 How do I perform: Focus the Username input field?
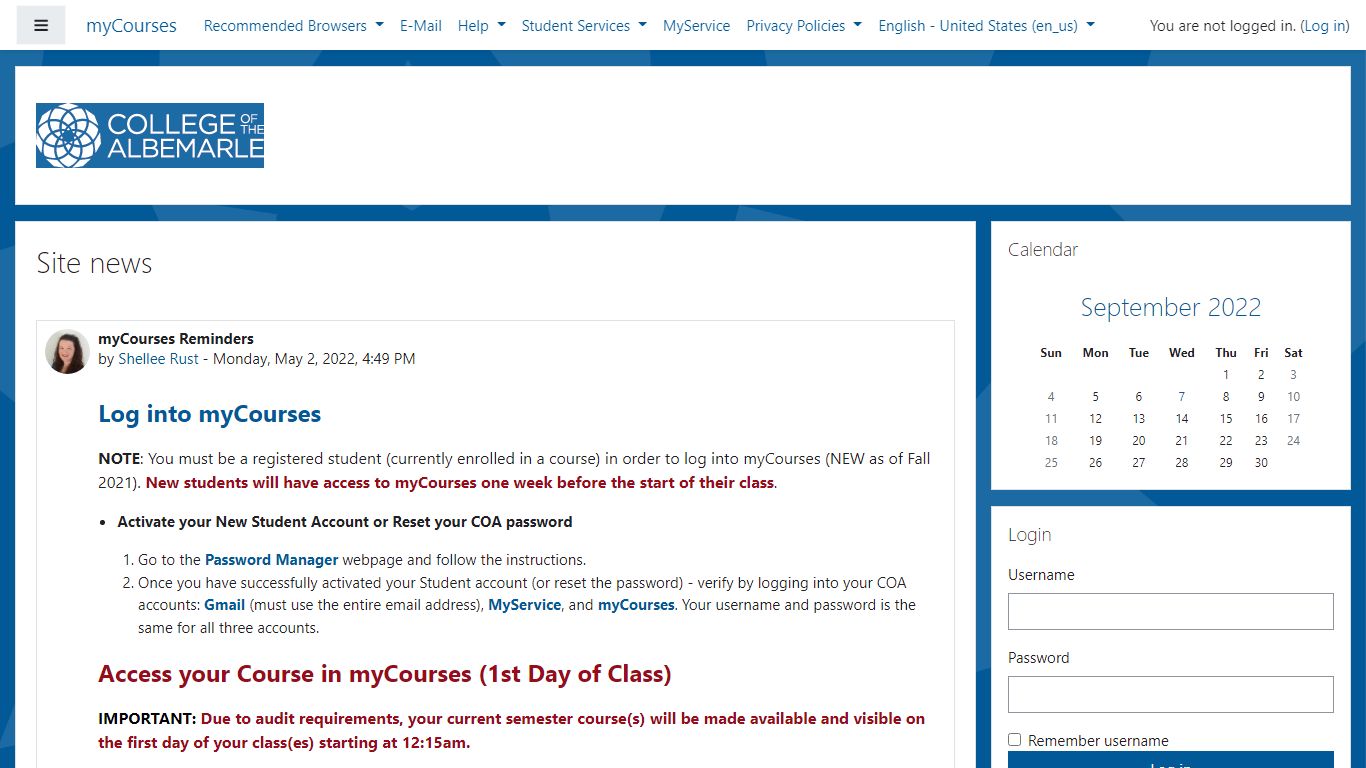[x=1171, y=611]
